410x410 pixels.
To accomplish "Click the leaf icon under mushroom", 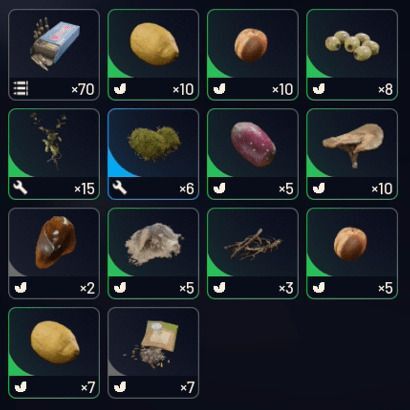I will (319, 188).
